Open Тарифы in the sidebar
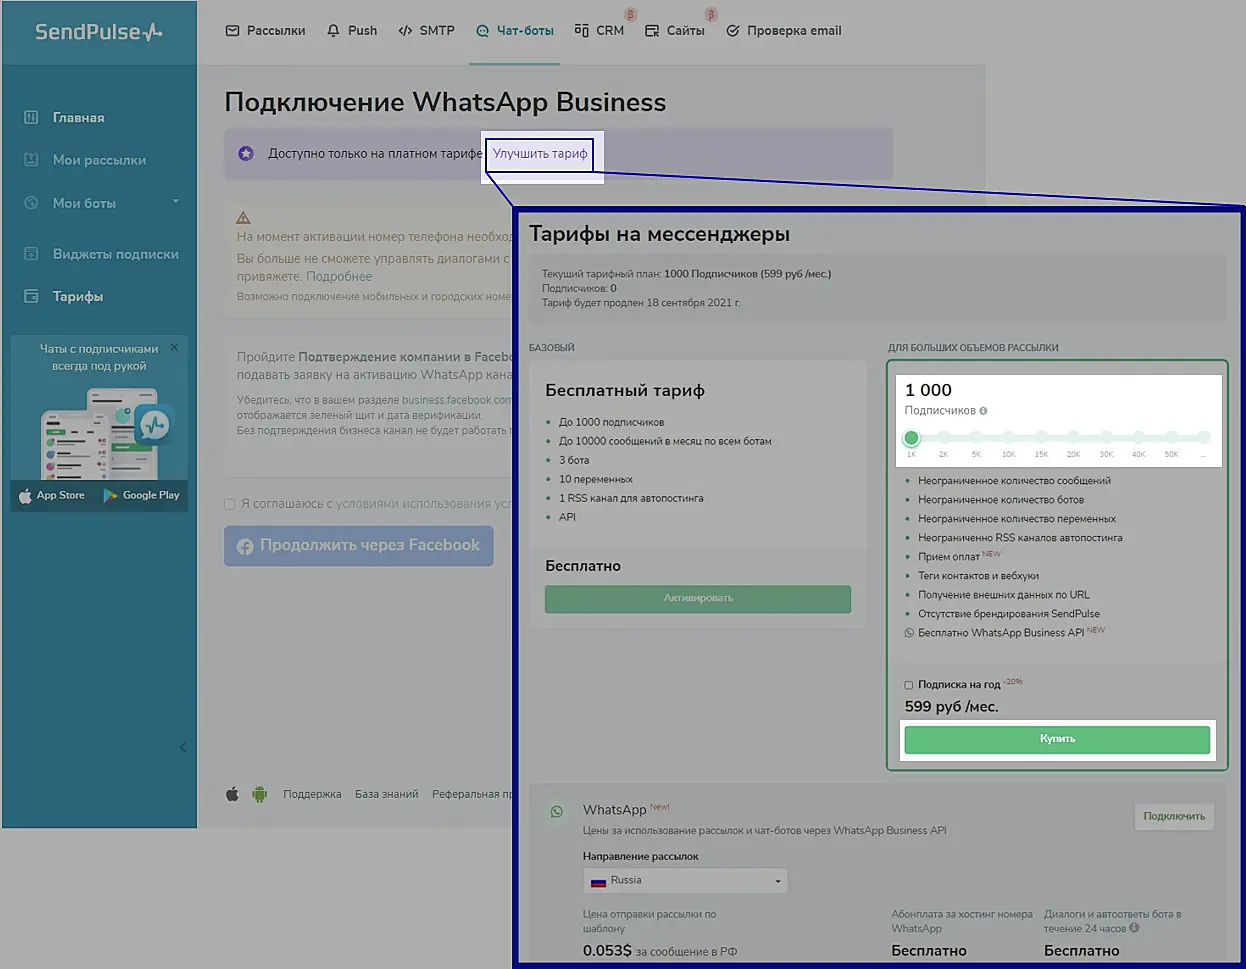The width and height of the screenshot is (1246, 969). 78,296
